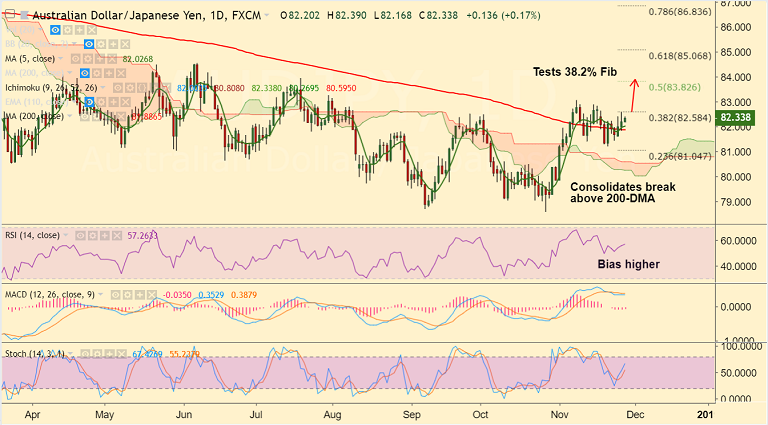
Task: Click the MA (5, close) legend label
Action: [x=30, y=59]
